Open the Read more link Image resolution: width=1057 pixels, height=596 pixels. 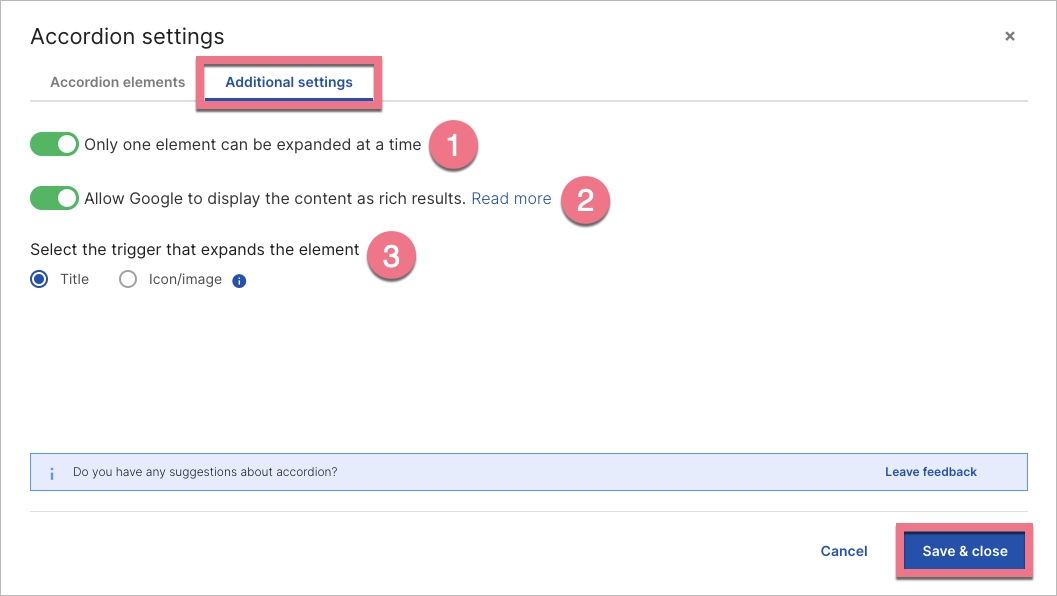click(x=511, y=198)
